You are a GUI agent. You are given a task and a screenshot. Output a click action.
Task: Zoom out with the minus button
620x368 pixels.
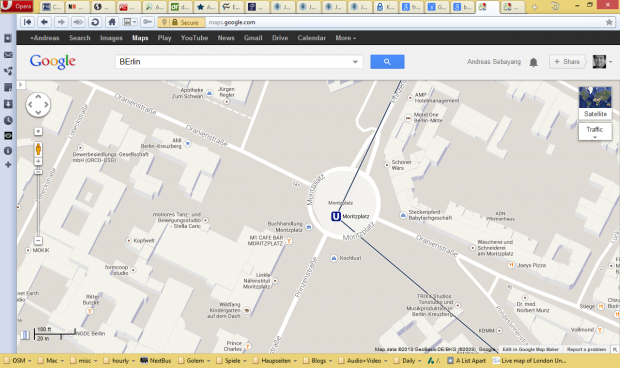38,240
